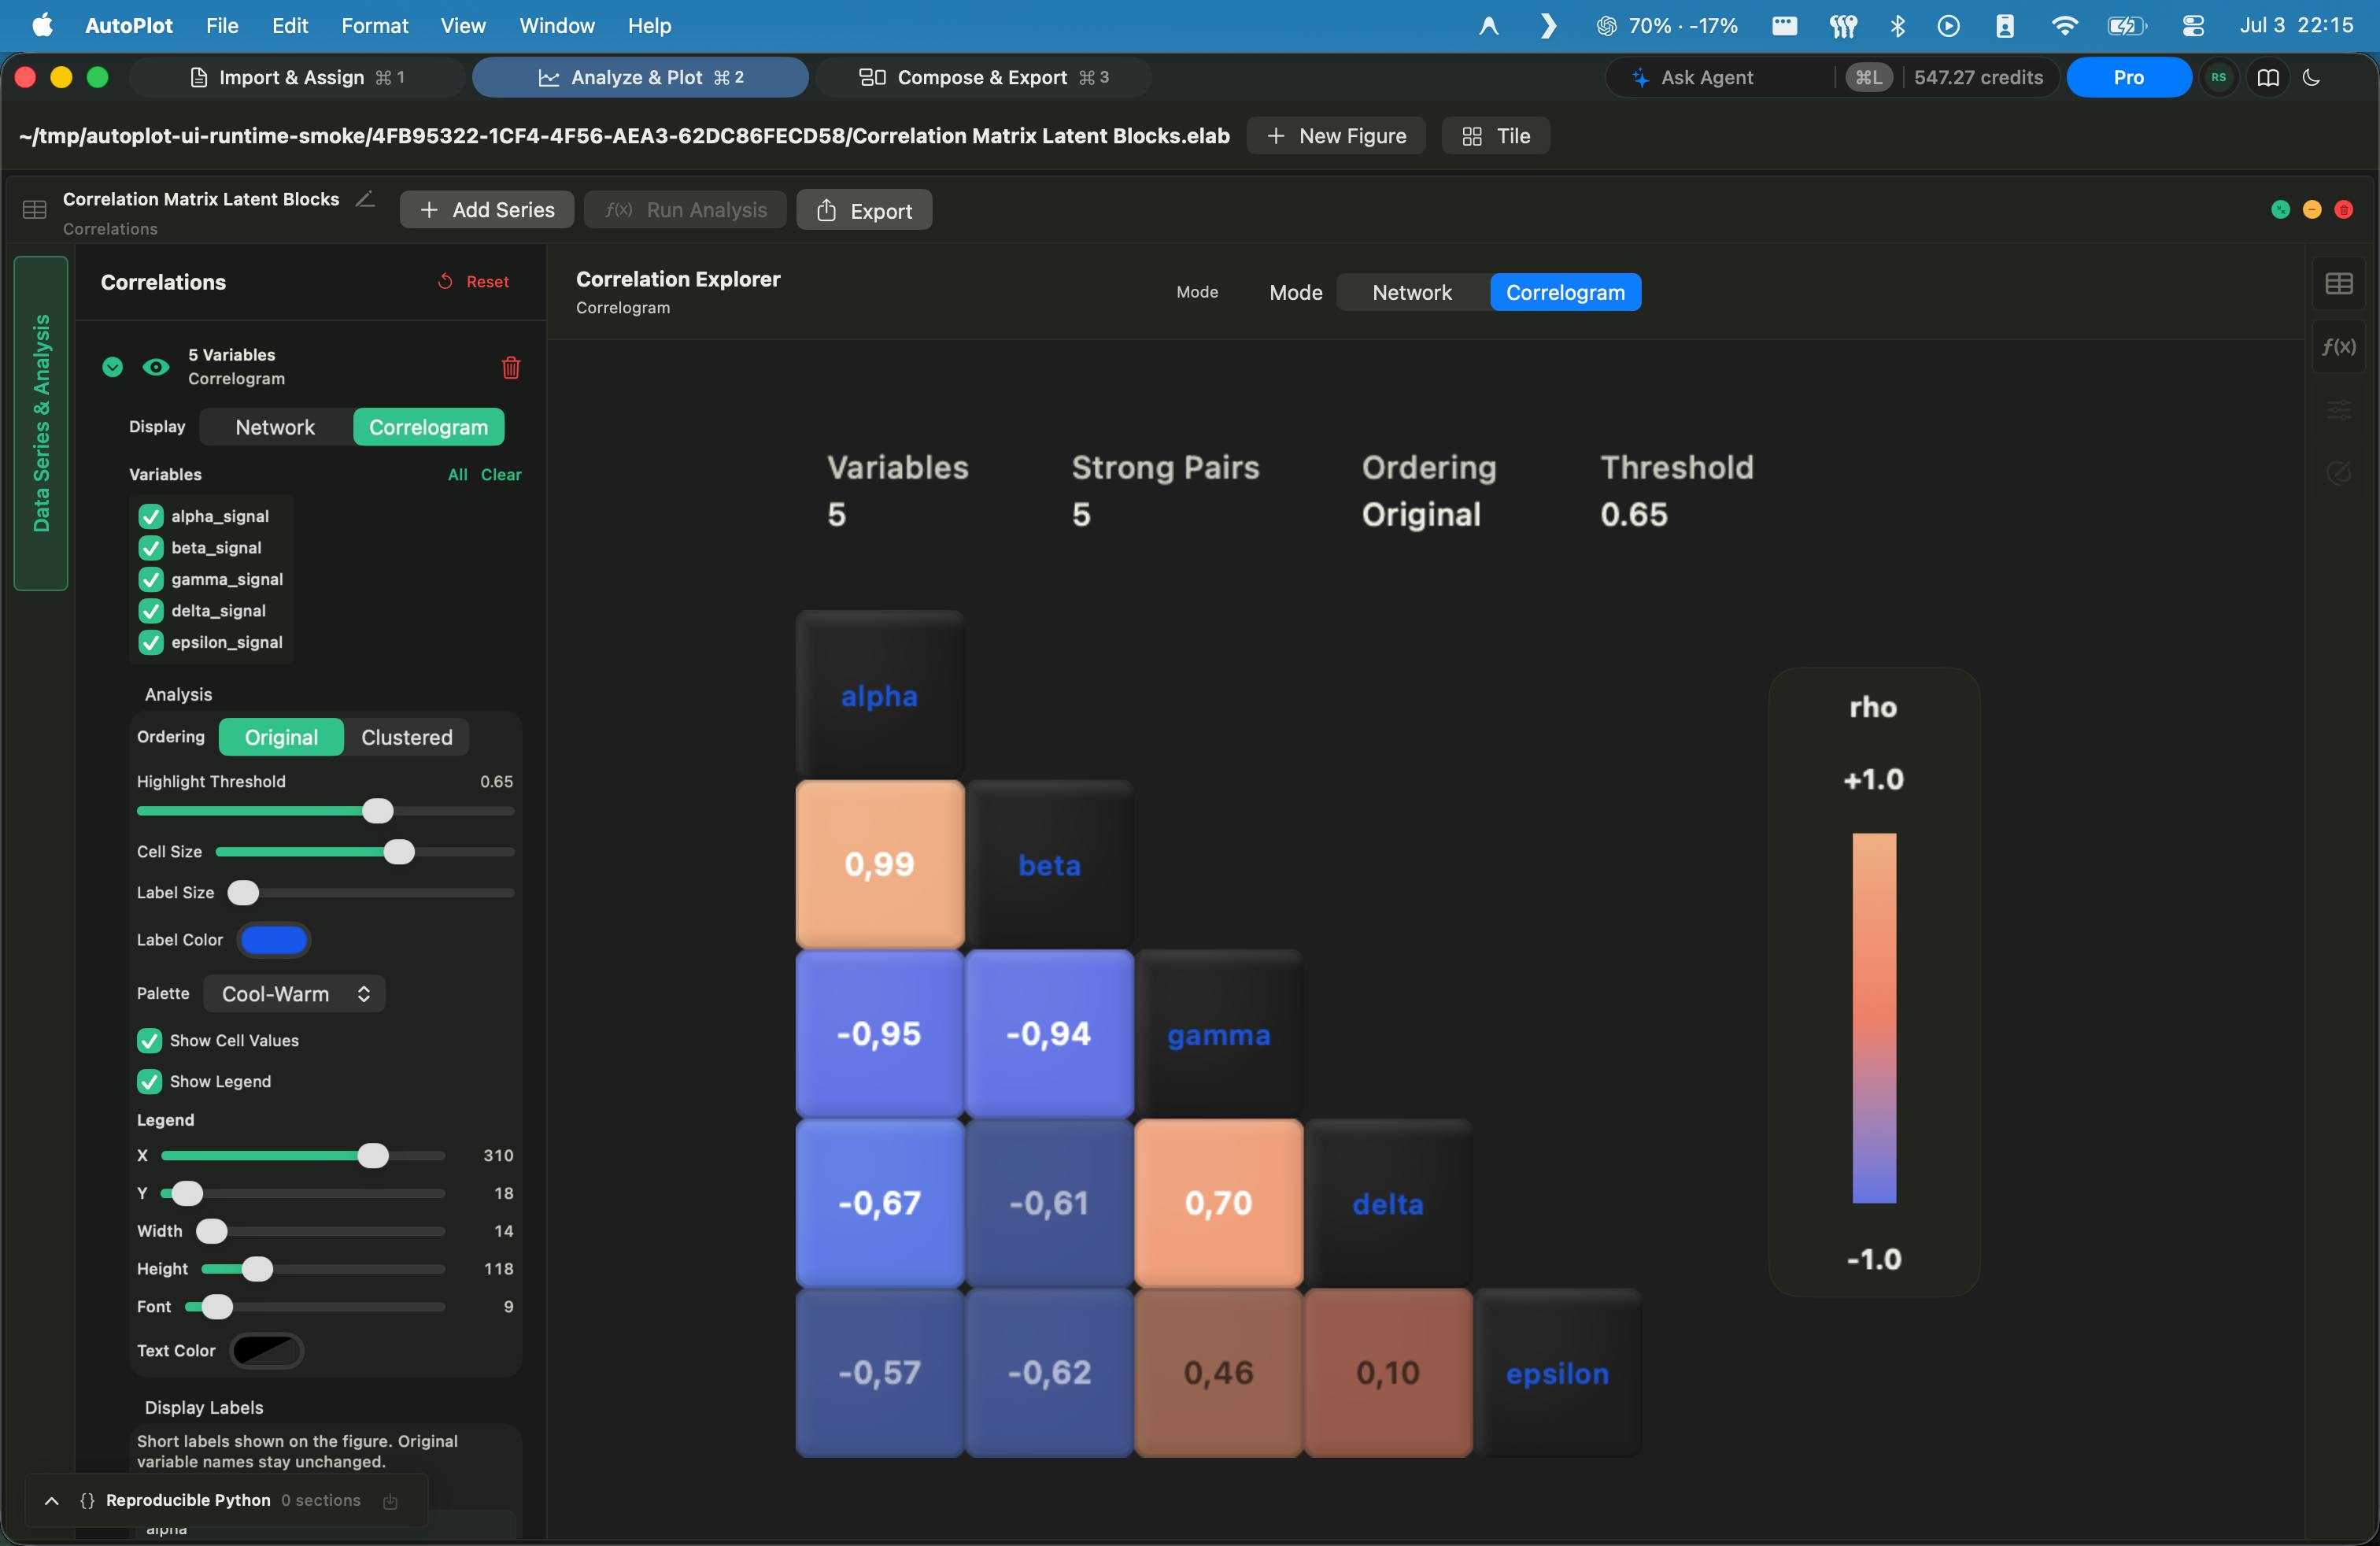The height and width of the screenshot is (1546, 2380).
Task: Open the Cool-Warm palette dropdown
Action: (x=294, y=993)
